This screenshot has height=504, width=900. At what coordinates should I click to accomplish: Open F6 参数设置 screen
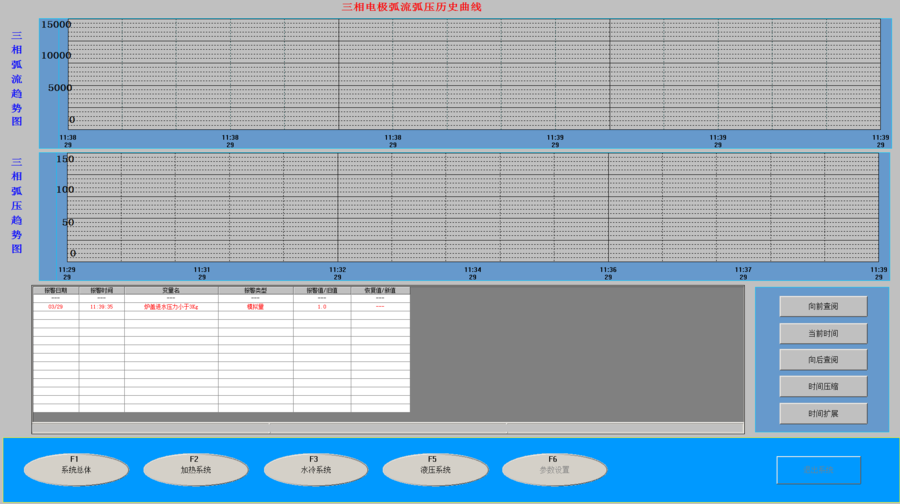click(x=554, y=469)
